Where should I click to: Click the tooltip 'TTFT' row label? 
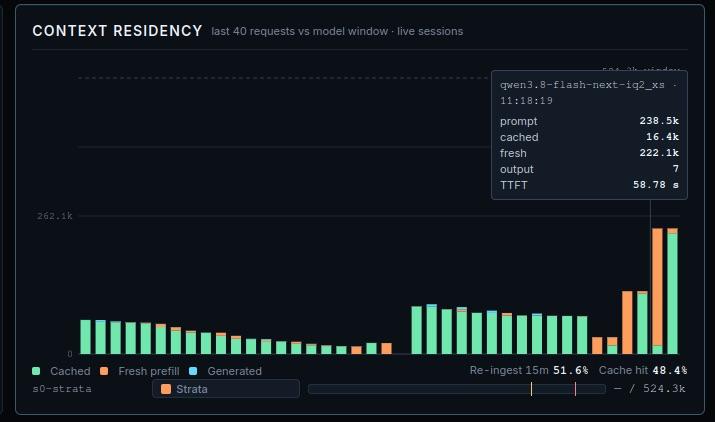point(513,185)
